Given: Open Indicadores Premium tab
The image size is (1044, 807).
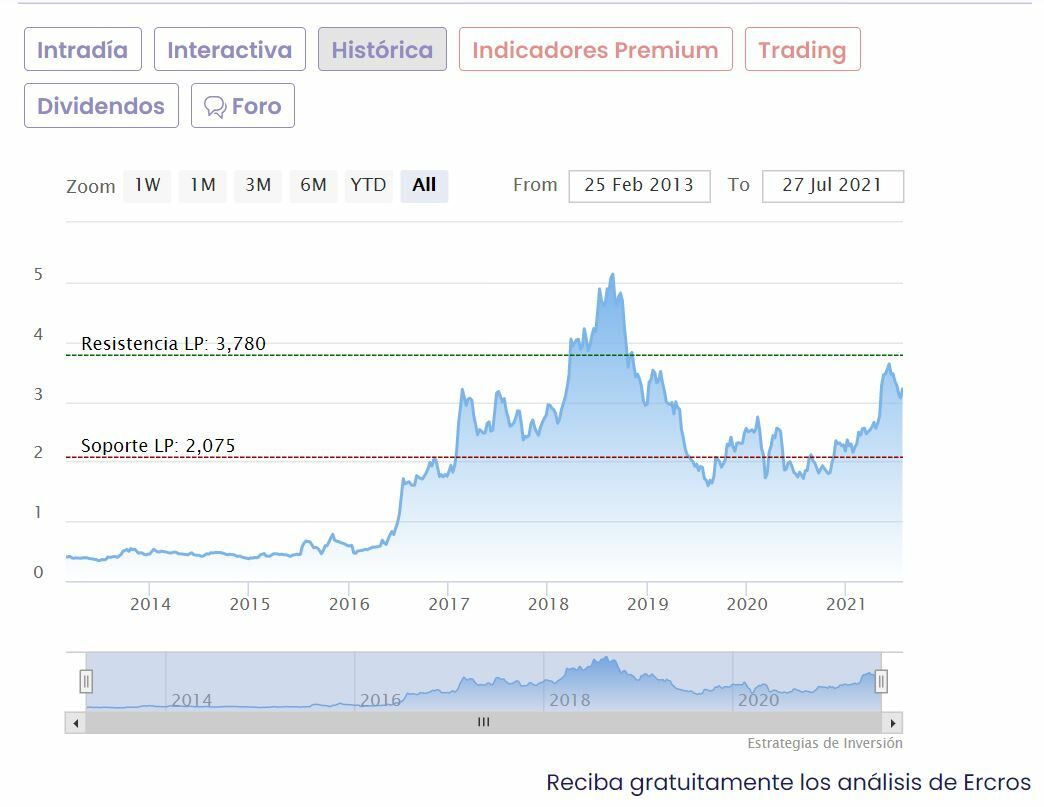Looking at the screenshot, I should coord(595,49).
